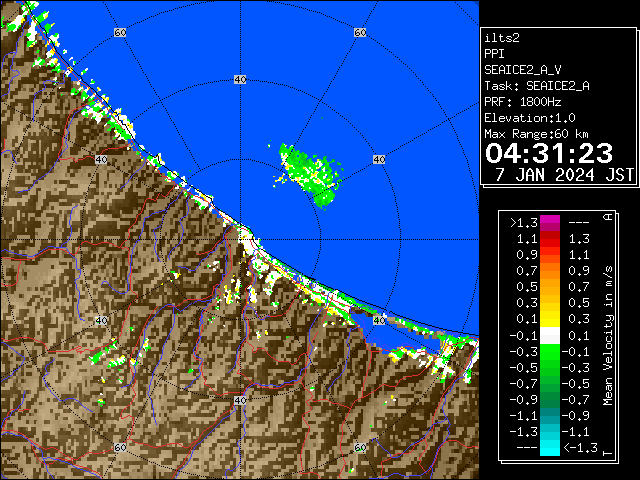This screenshot has height=480, width=640.
Task: Select the "Task: SEAICE2_A" line
Action: tap(537, 86)
